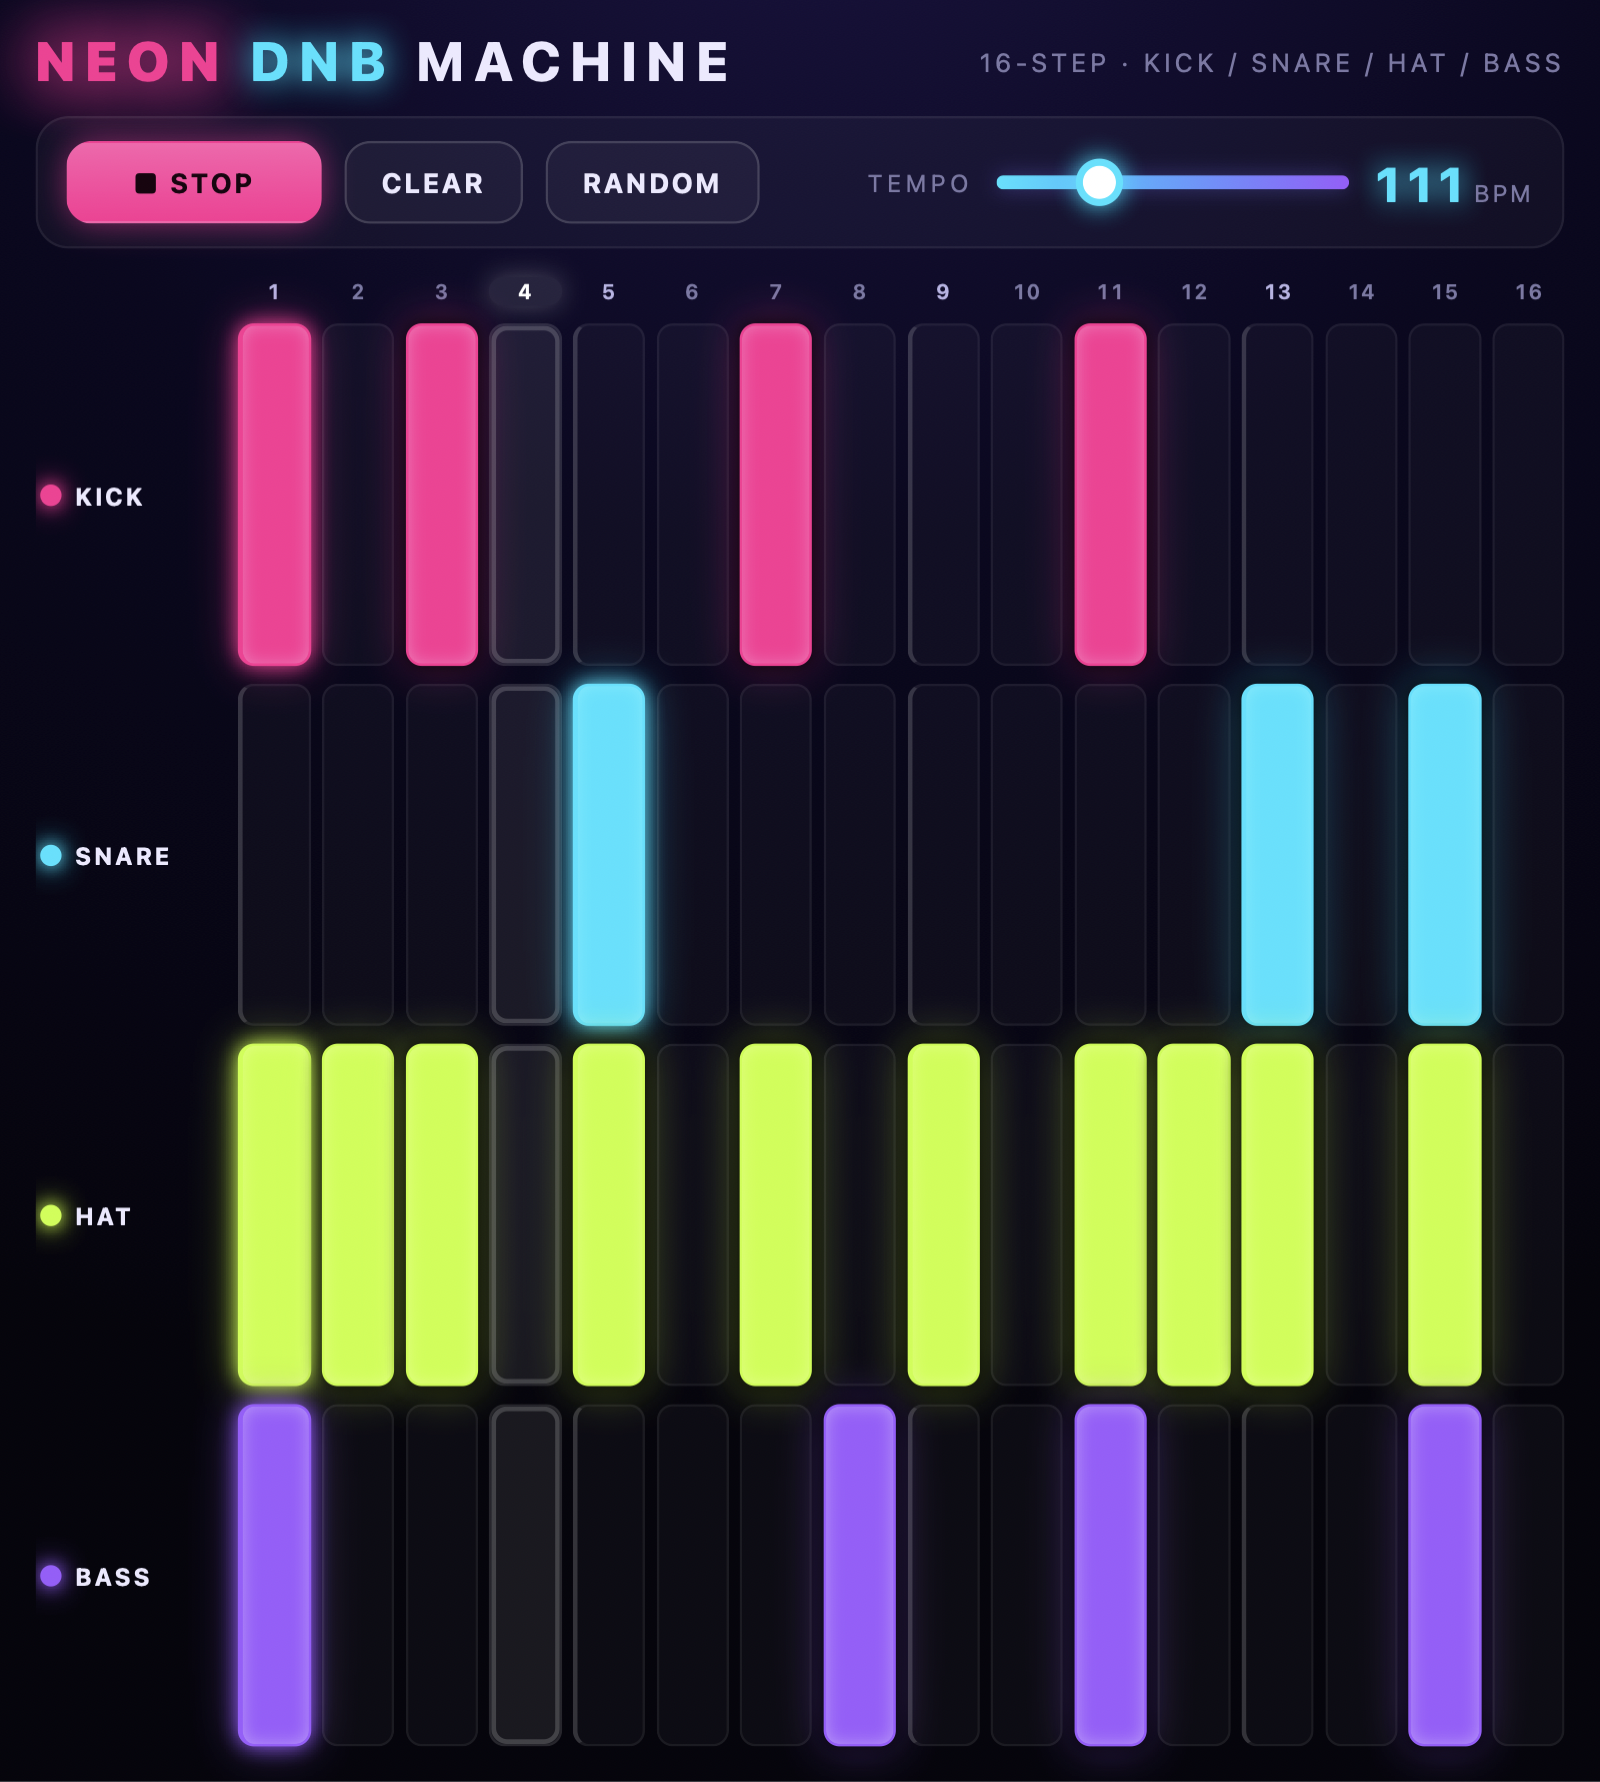Stop playback with the STOP button
The width and height of the screenshot is (1600, 1782).
coord(194,182)
